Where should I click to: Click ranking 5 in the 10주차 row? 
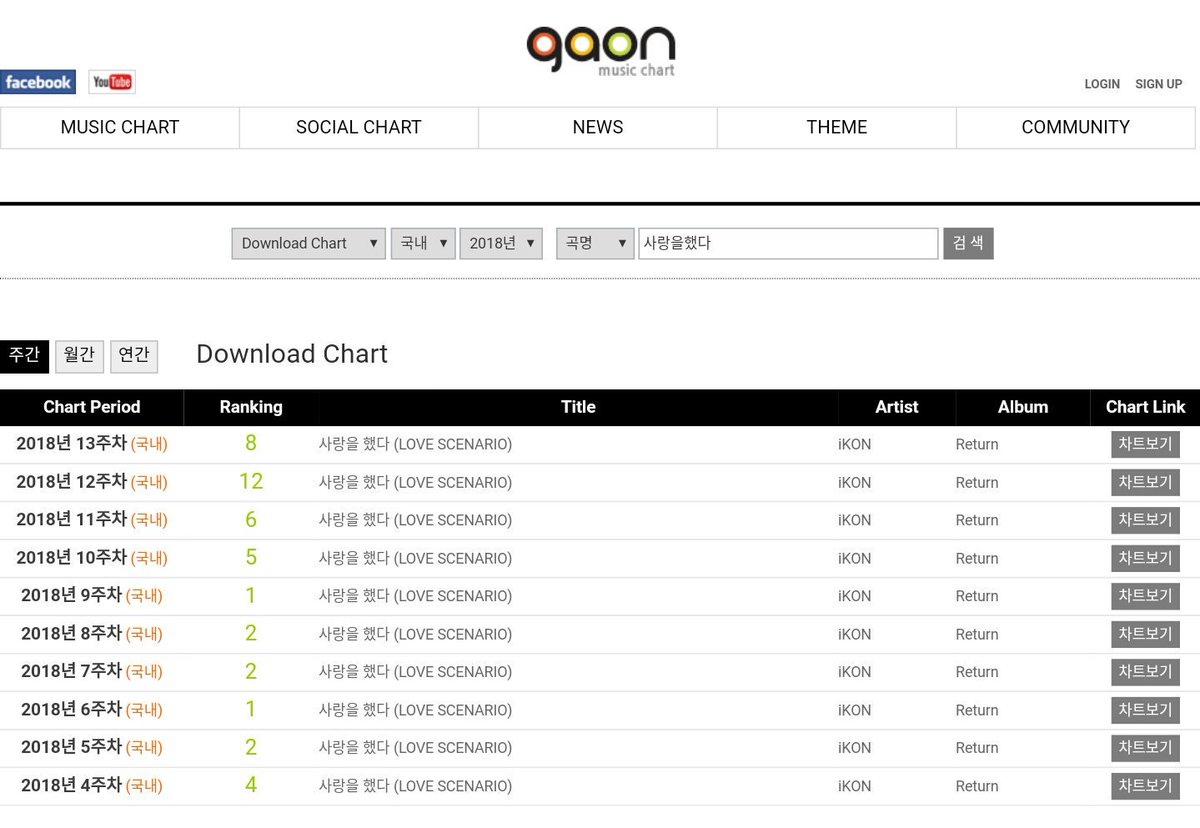pyautogui.click(x=251, y=557)
